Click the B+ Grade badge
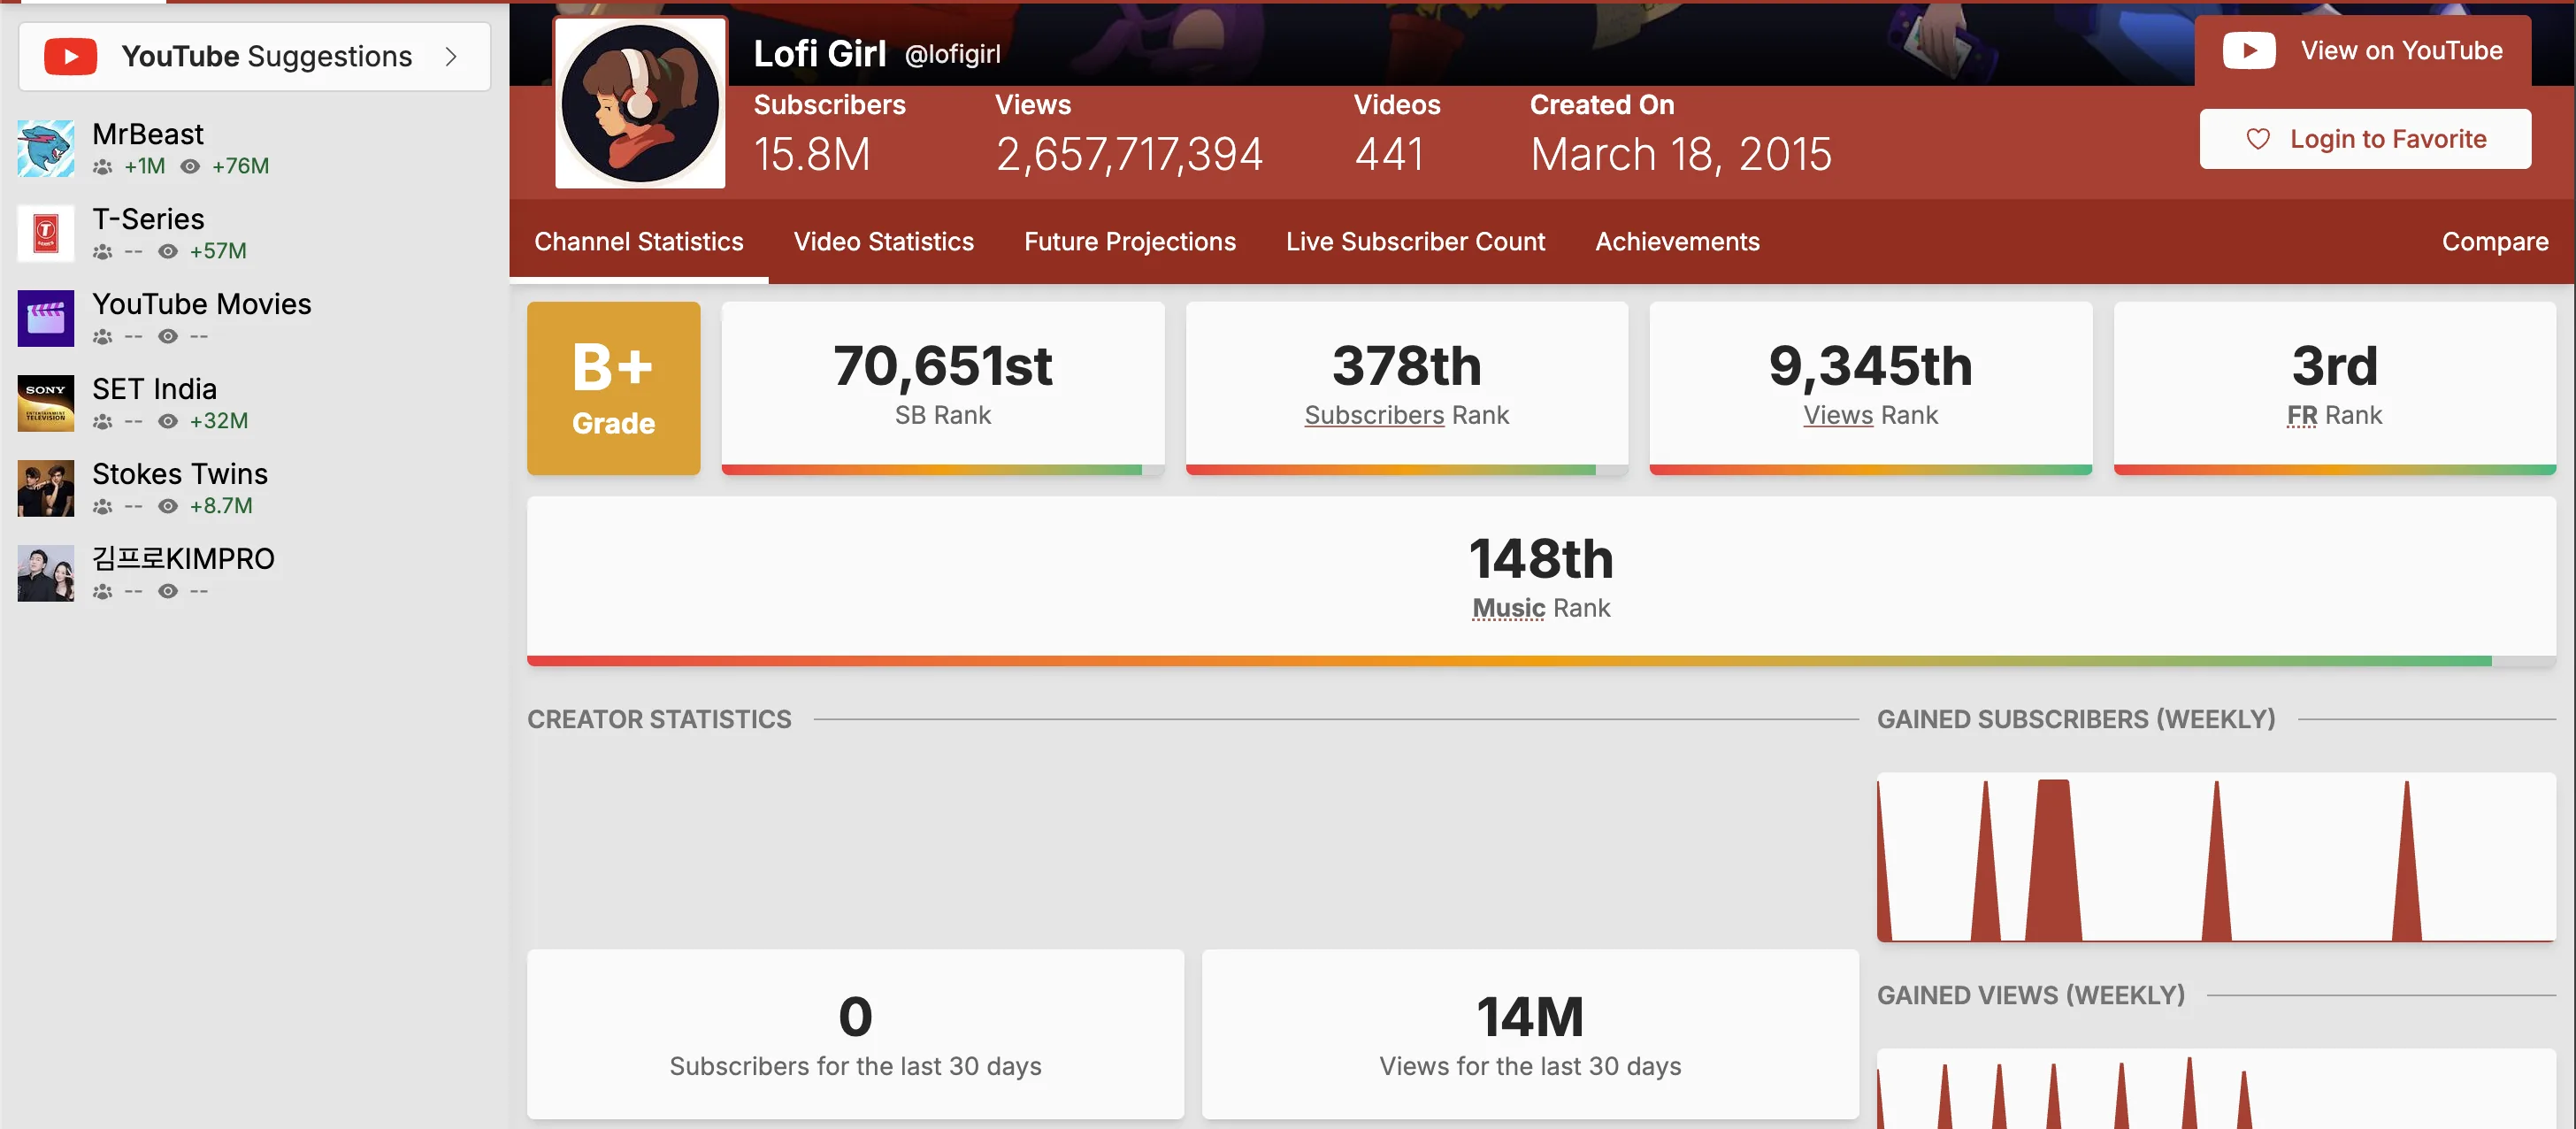This screenshot has height=1129, width=2576. tap(614, 388)
